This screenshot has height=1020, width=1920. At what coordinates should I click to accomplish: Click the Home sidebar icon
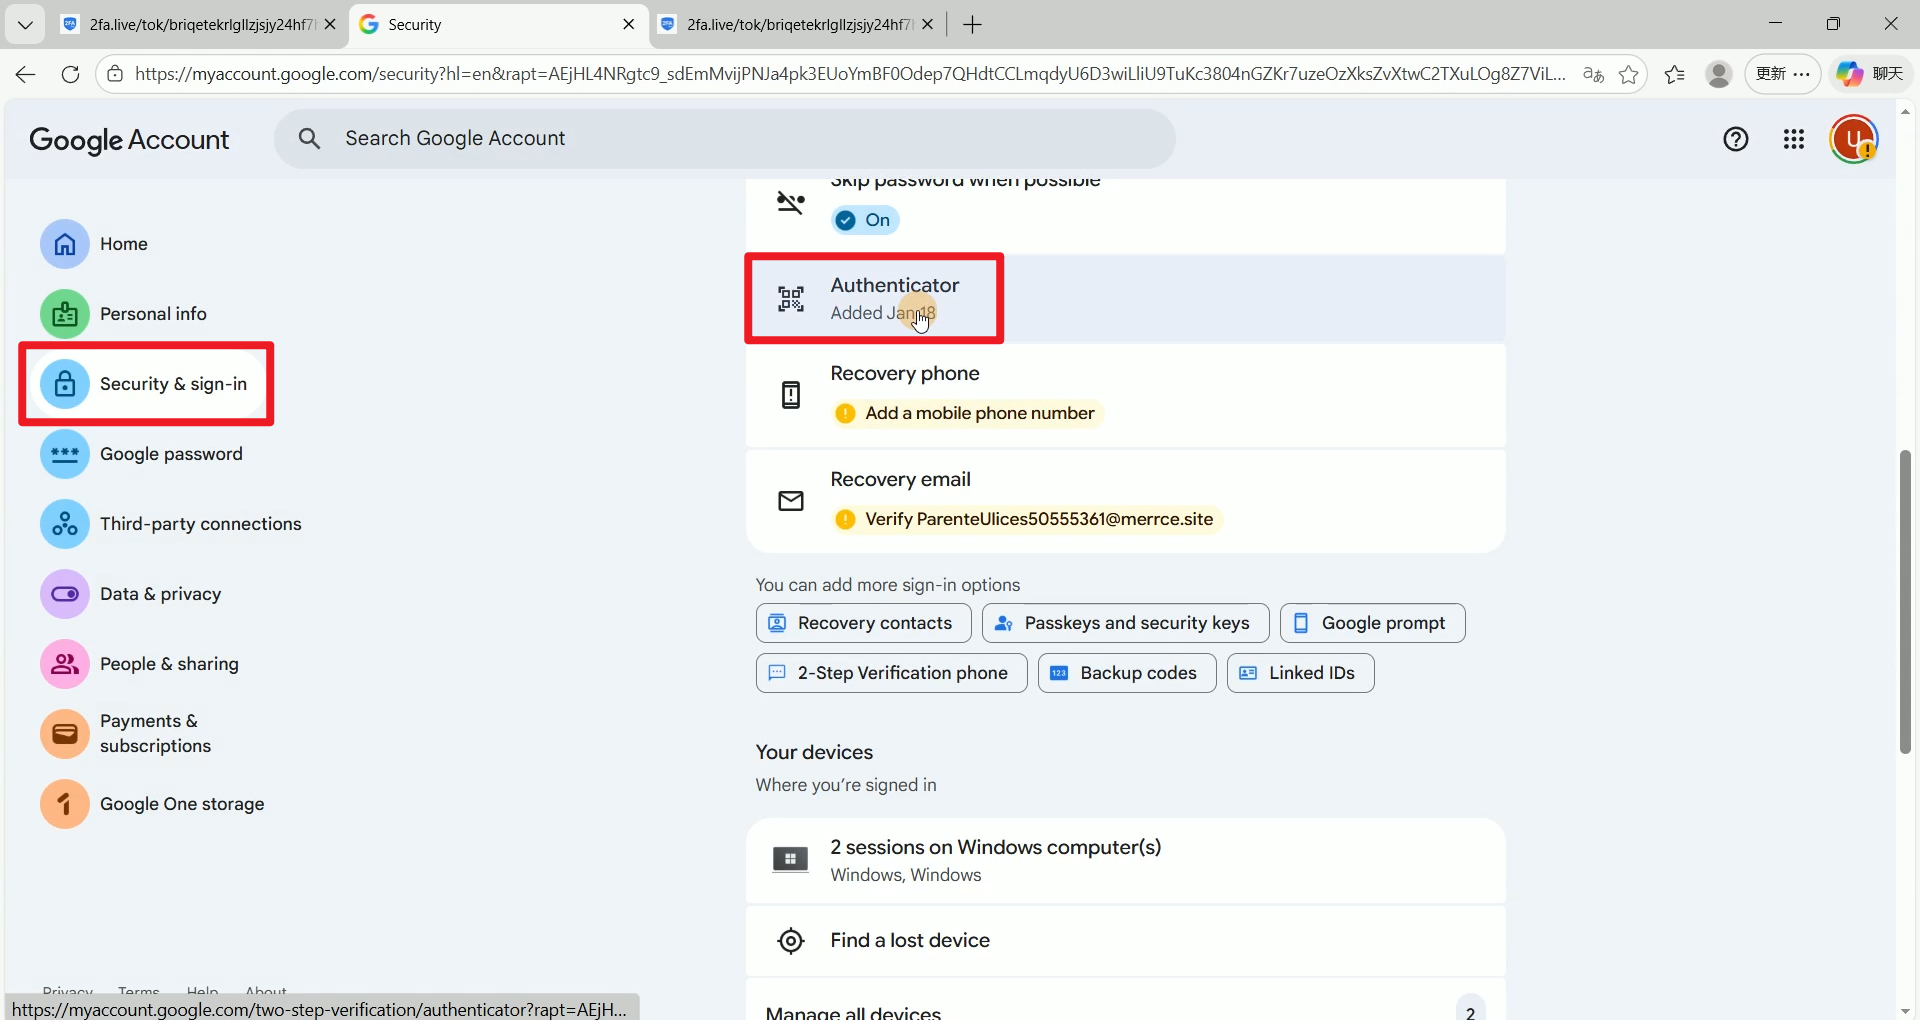coord(65,244)
